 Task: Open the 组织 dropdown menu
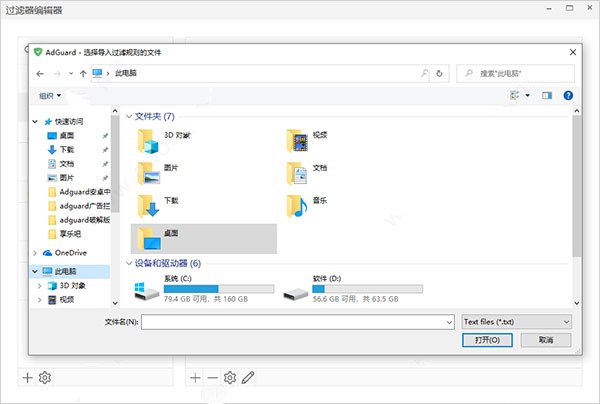50,96
